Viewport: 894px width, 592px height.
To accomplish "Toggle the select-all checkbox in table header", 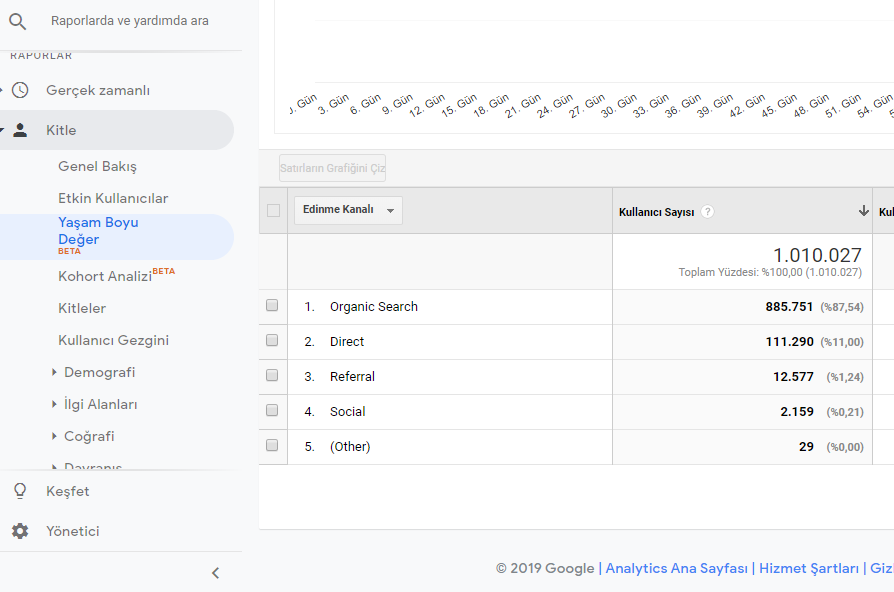I will [274, 210].
